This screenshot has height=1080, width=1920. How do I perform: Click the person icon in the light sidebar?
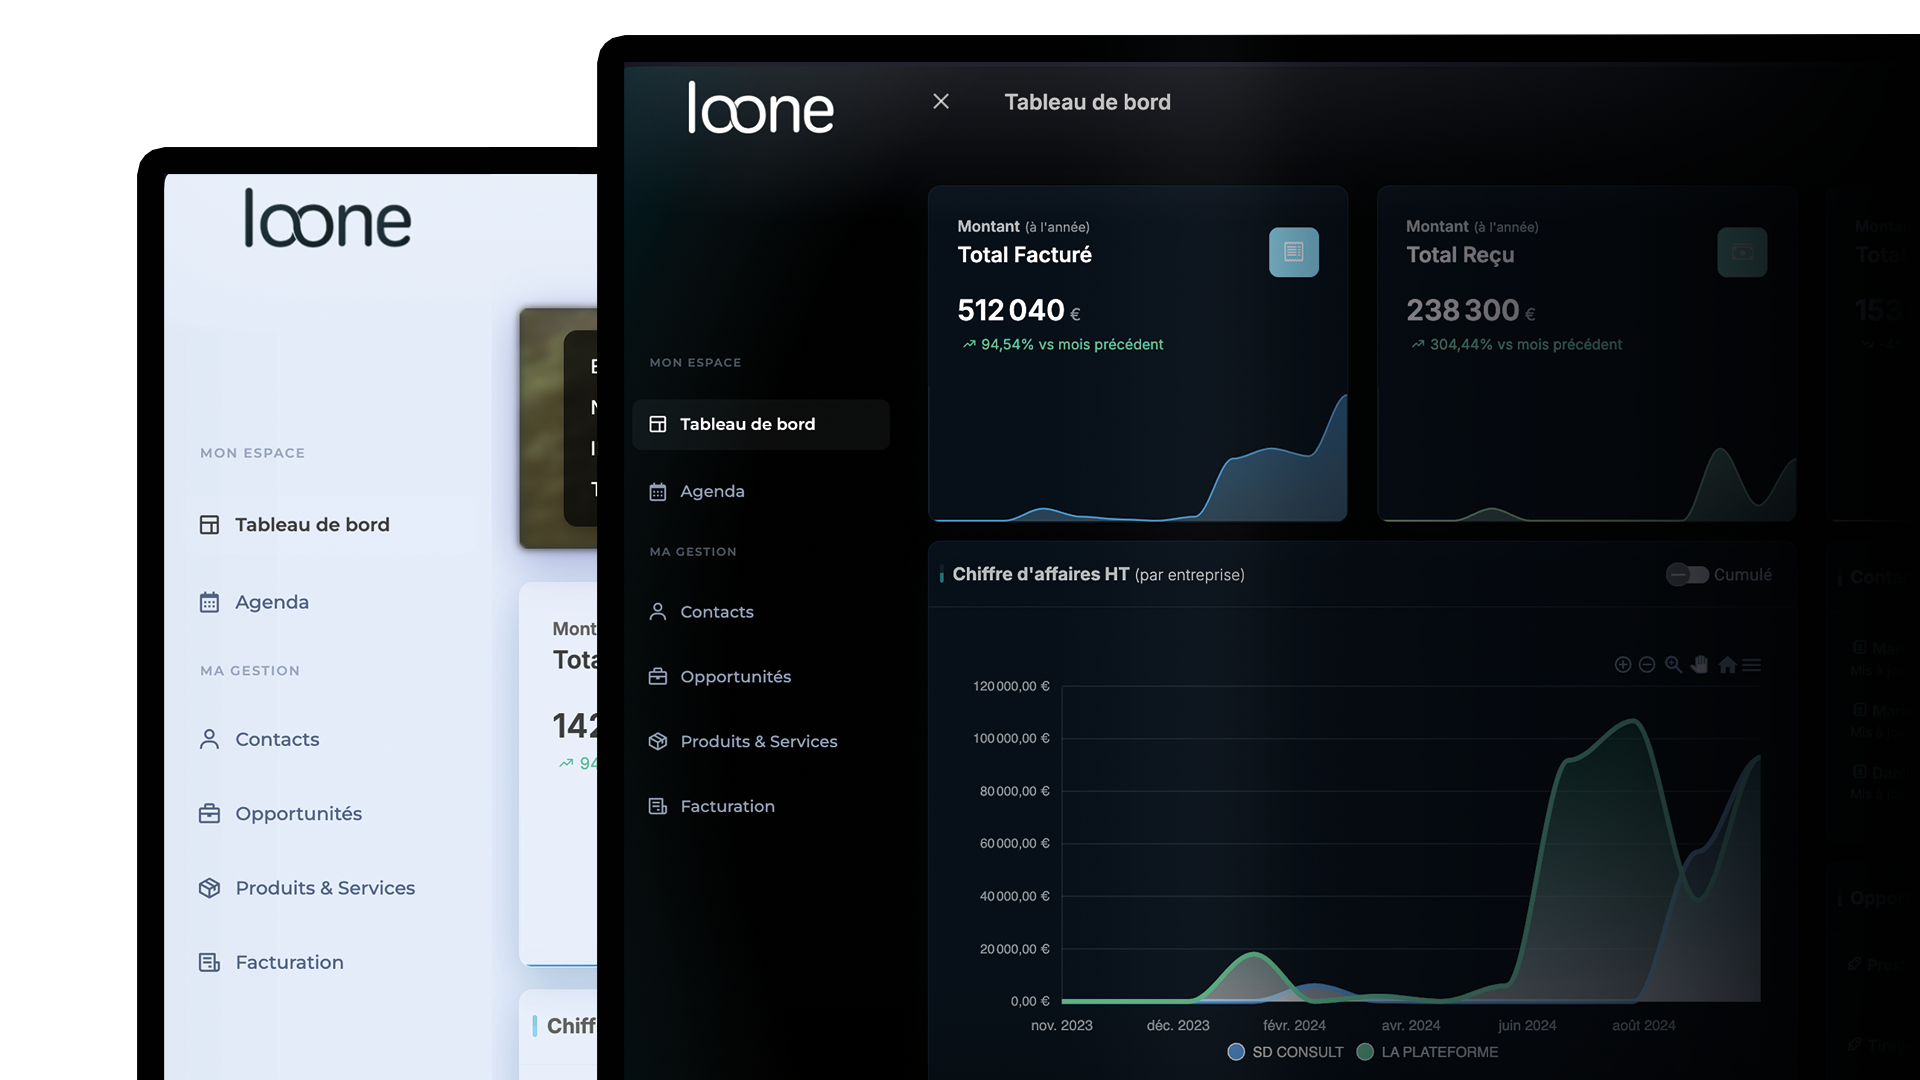[x=209, y=739]
